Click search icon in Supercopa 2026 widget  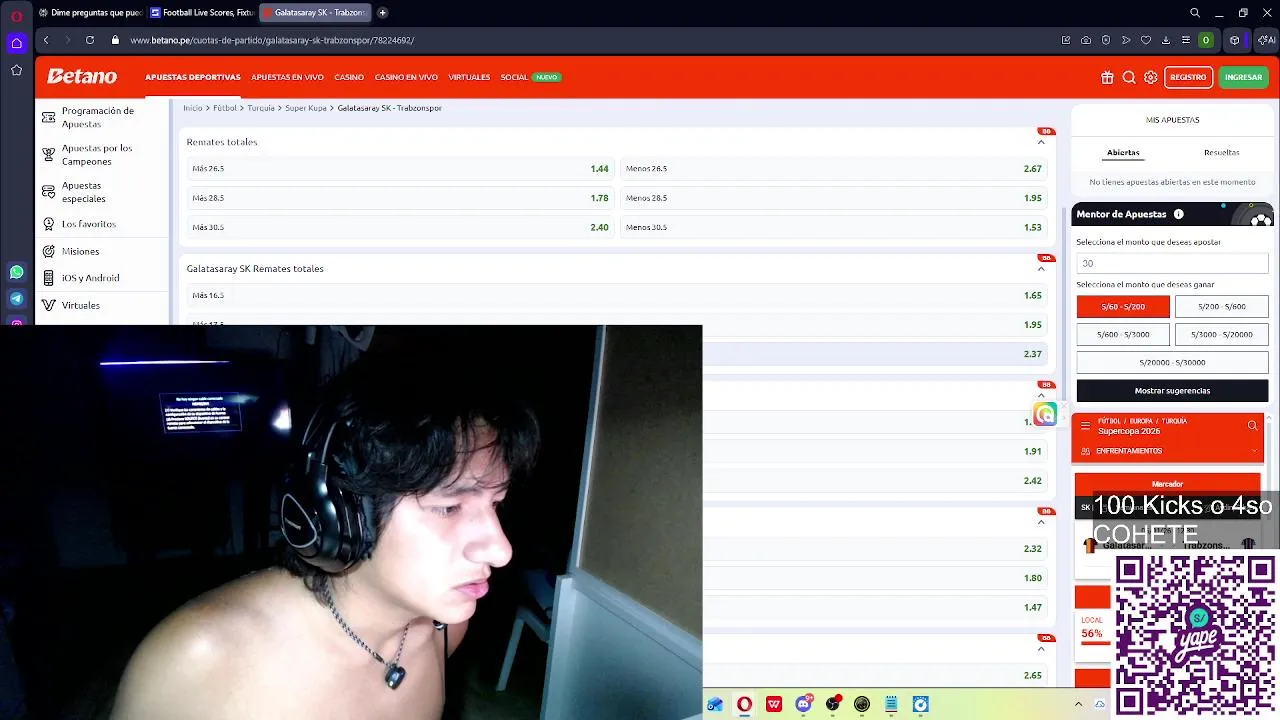[1252, 426]
